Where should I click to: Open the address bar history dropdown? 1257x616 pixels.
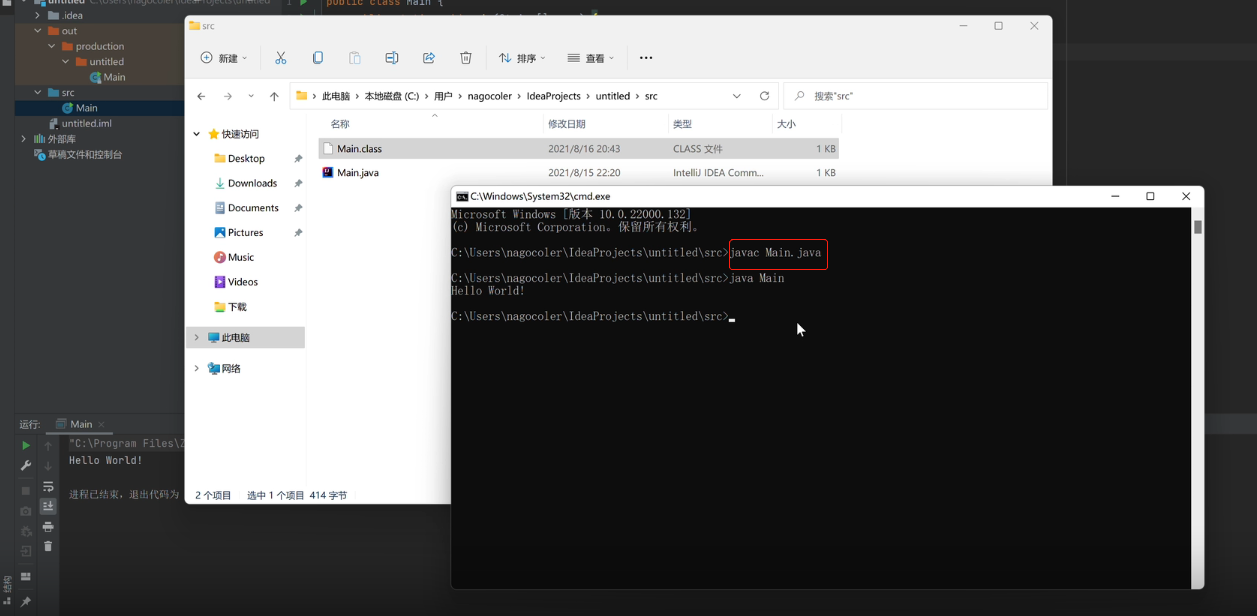click(737, 96)
